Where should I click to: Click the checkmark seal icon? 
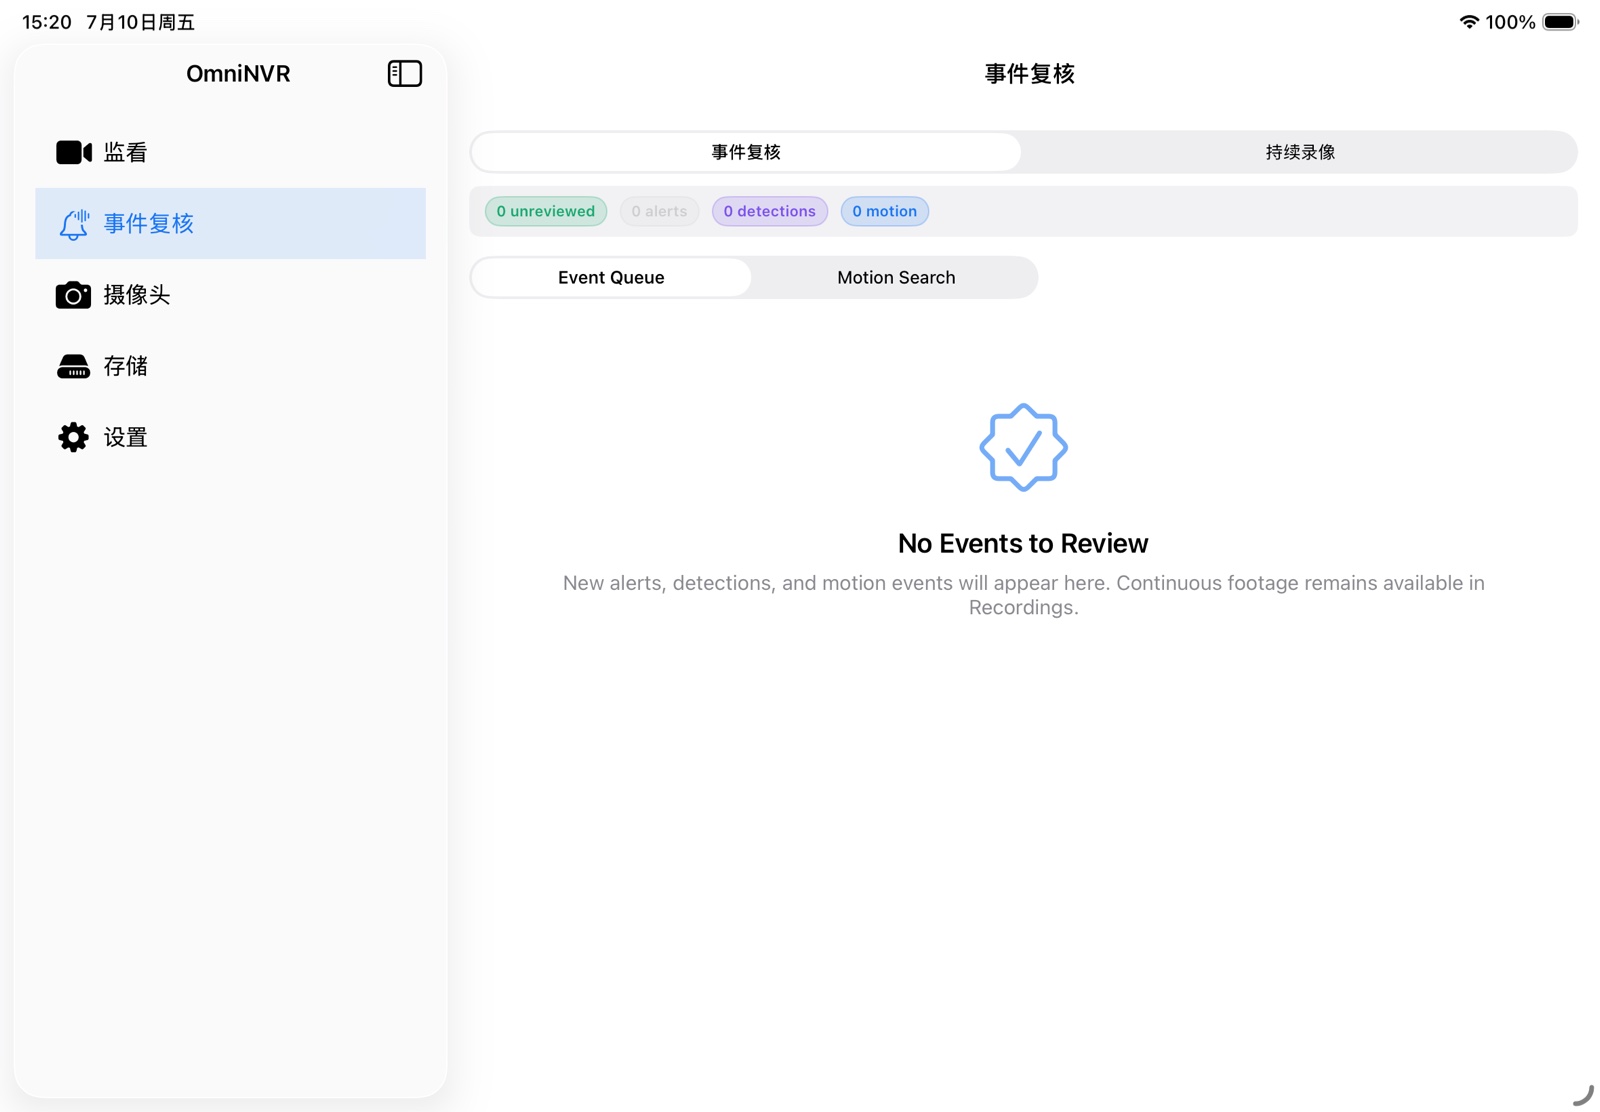click(1023, 447)
